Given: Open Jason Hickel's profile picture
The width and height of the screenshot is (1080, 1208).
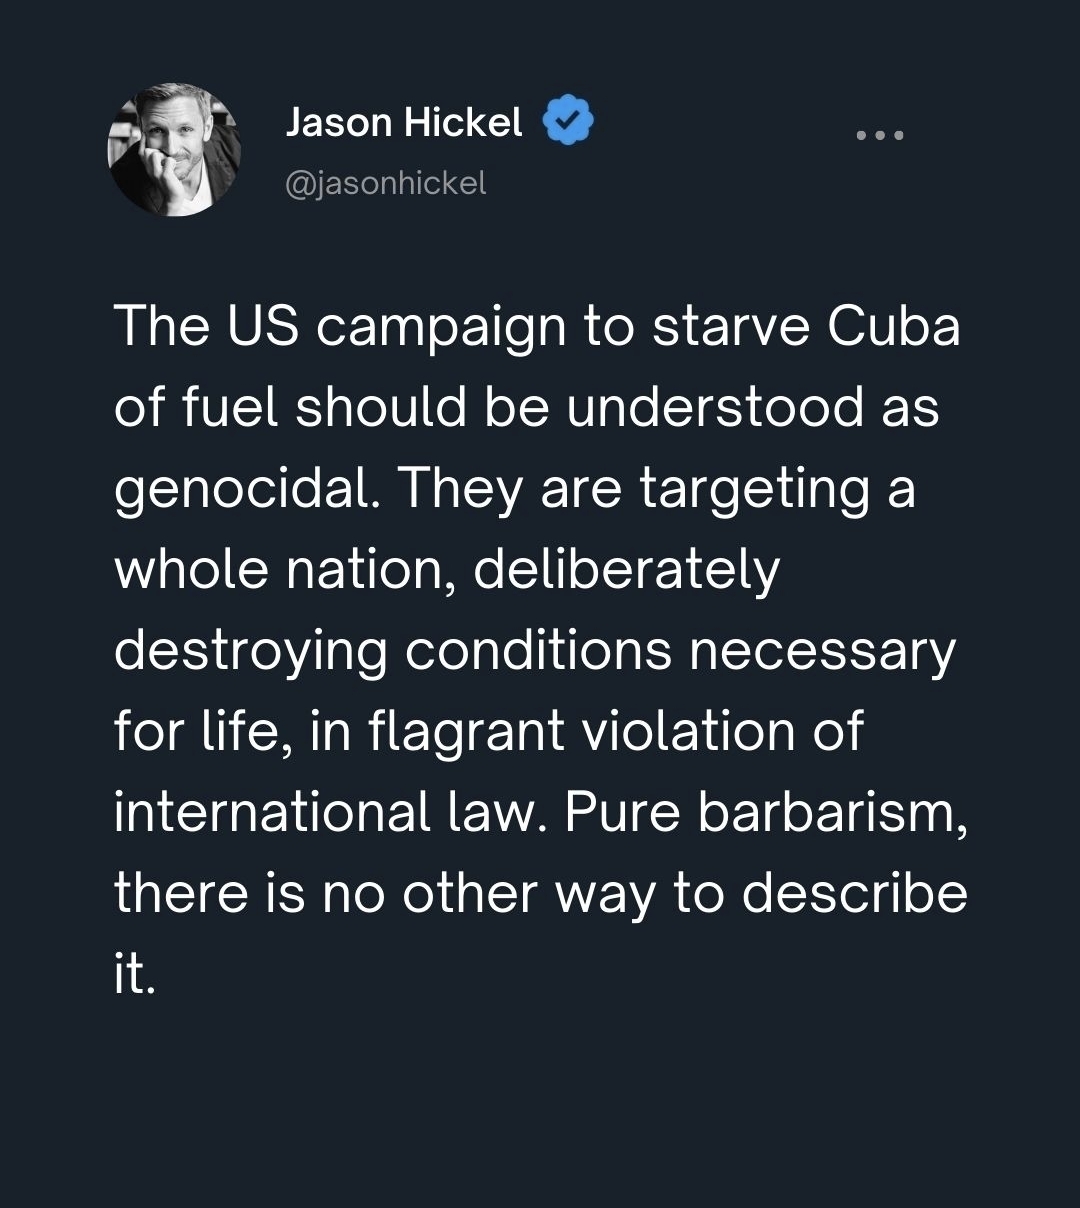Looking at the screenshot, I should (x=174, y=149).
